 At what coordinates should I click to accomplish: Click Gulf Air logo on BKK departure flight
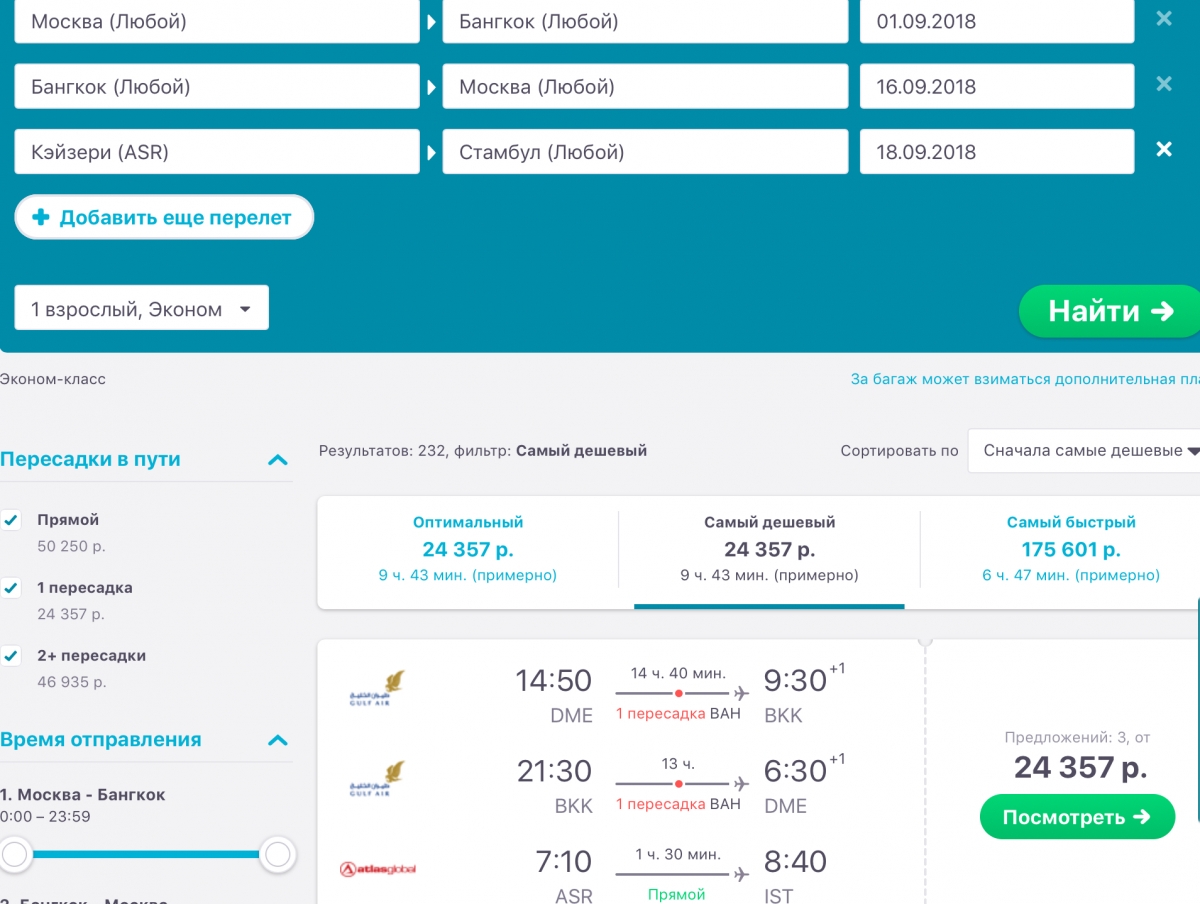point(377,779)
